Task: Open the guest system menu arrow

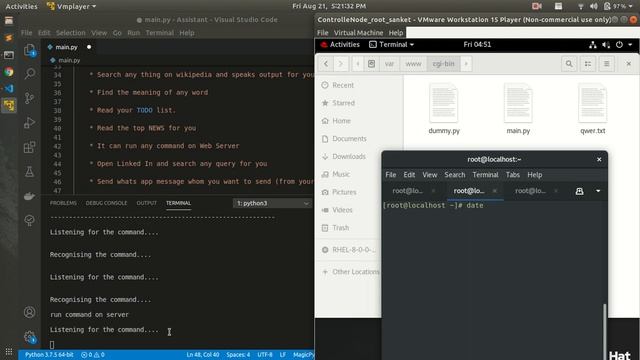Action: 630,44
